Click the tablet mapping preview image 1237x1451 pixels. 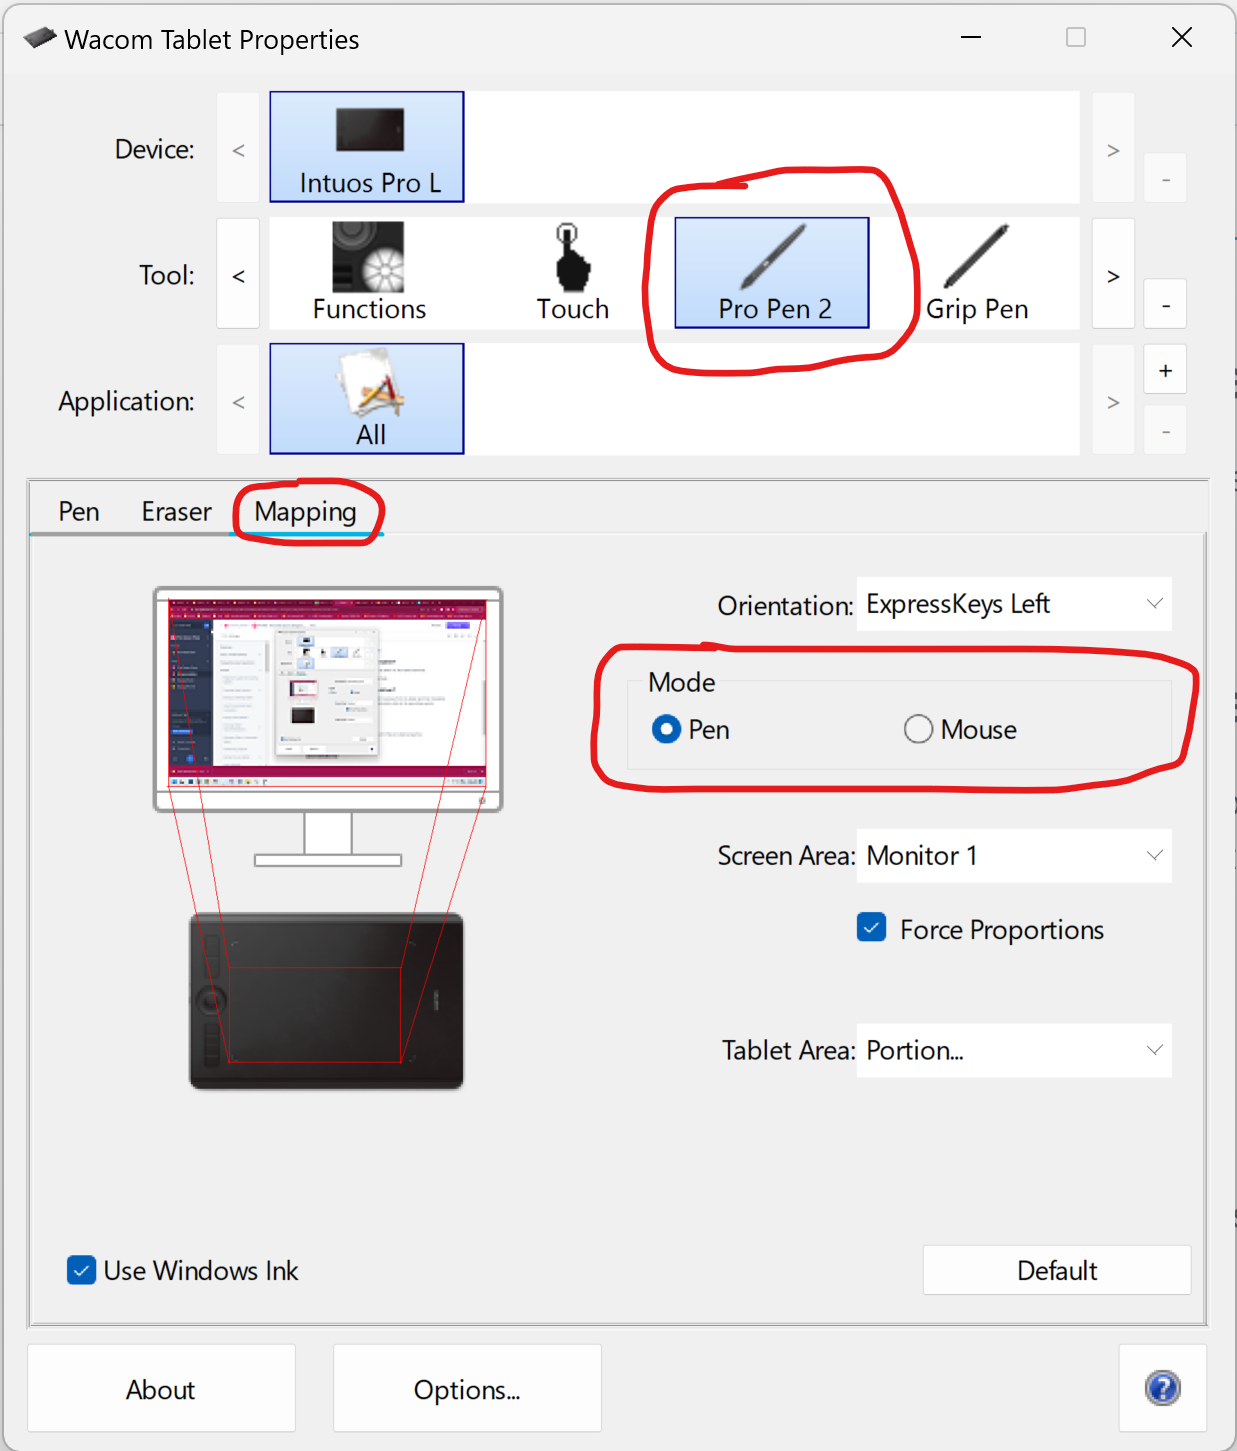[327, 1001]
